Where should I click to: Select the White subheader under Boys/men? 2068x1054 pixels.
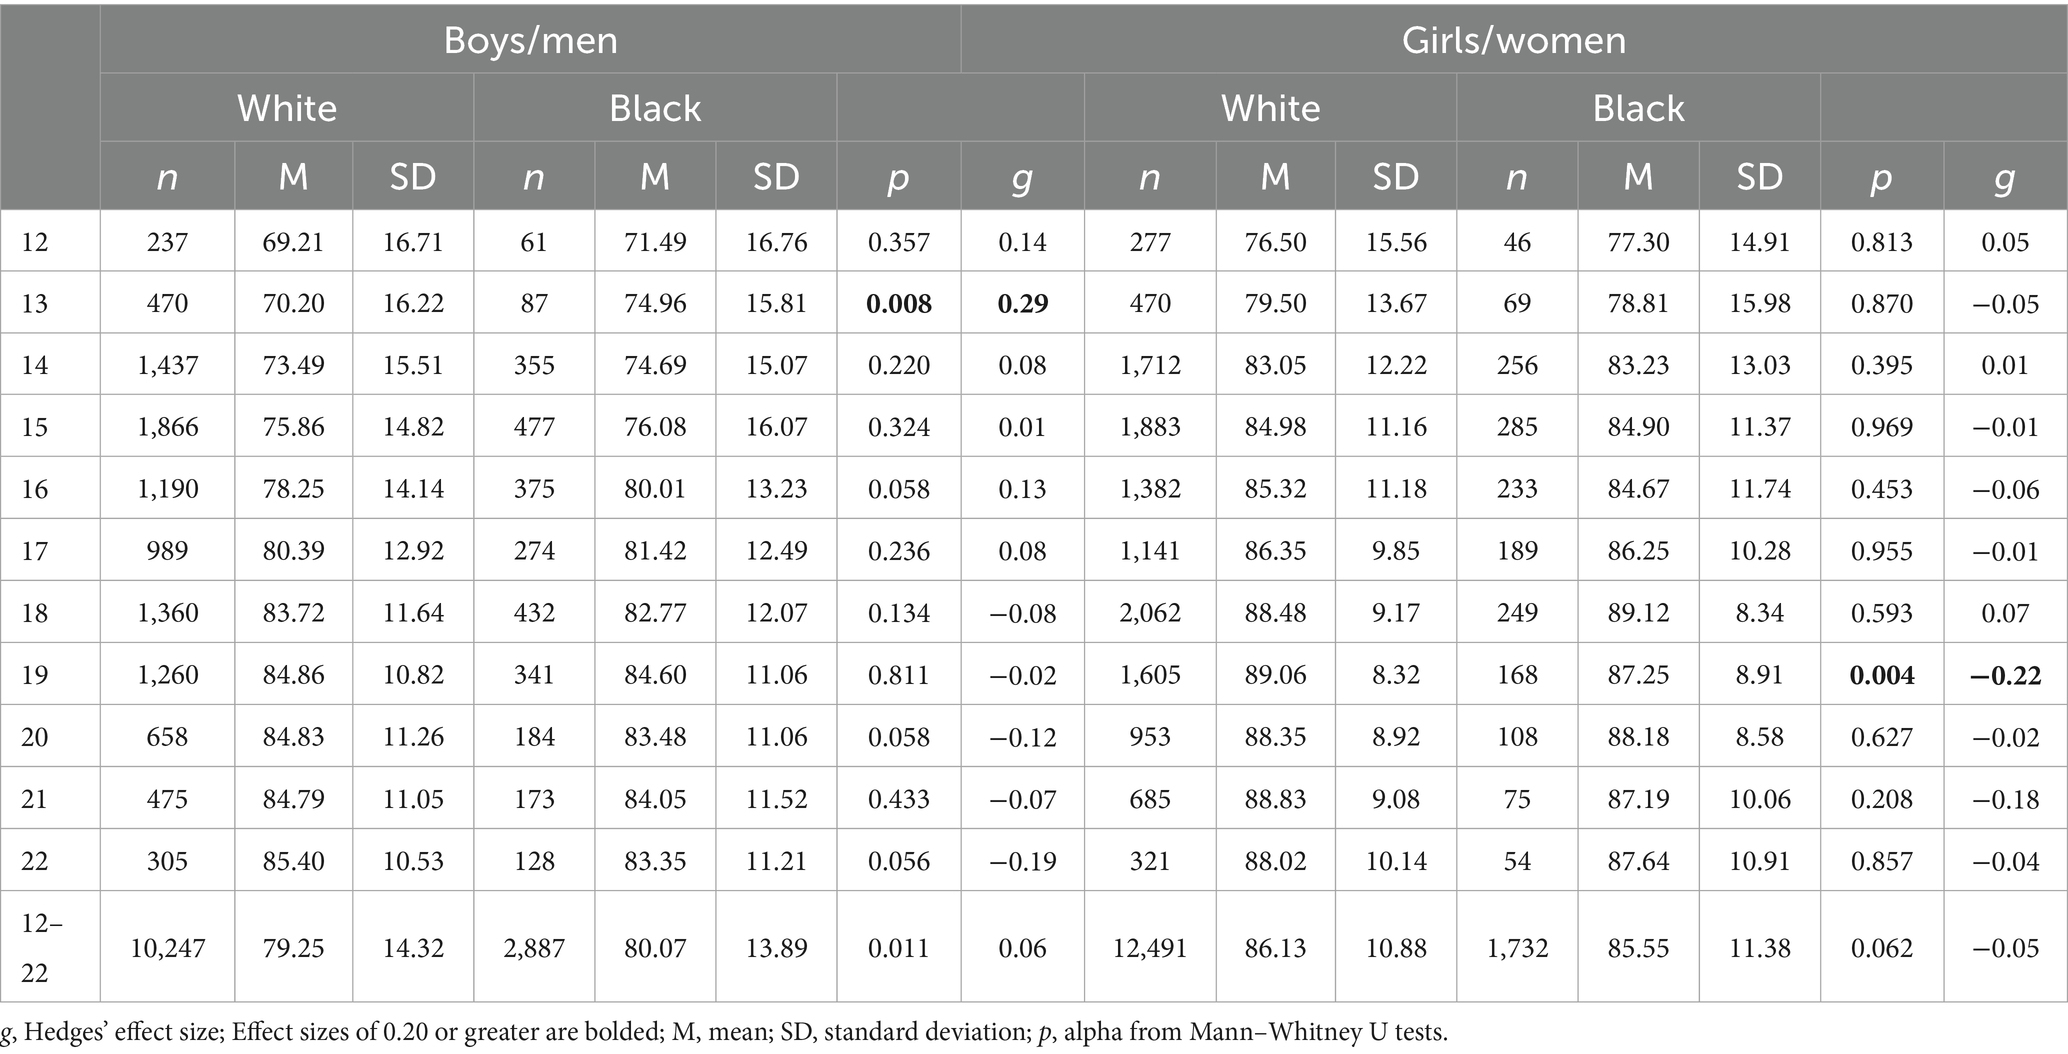click(286, 108)
